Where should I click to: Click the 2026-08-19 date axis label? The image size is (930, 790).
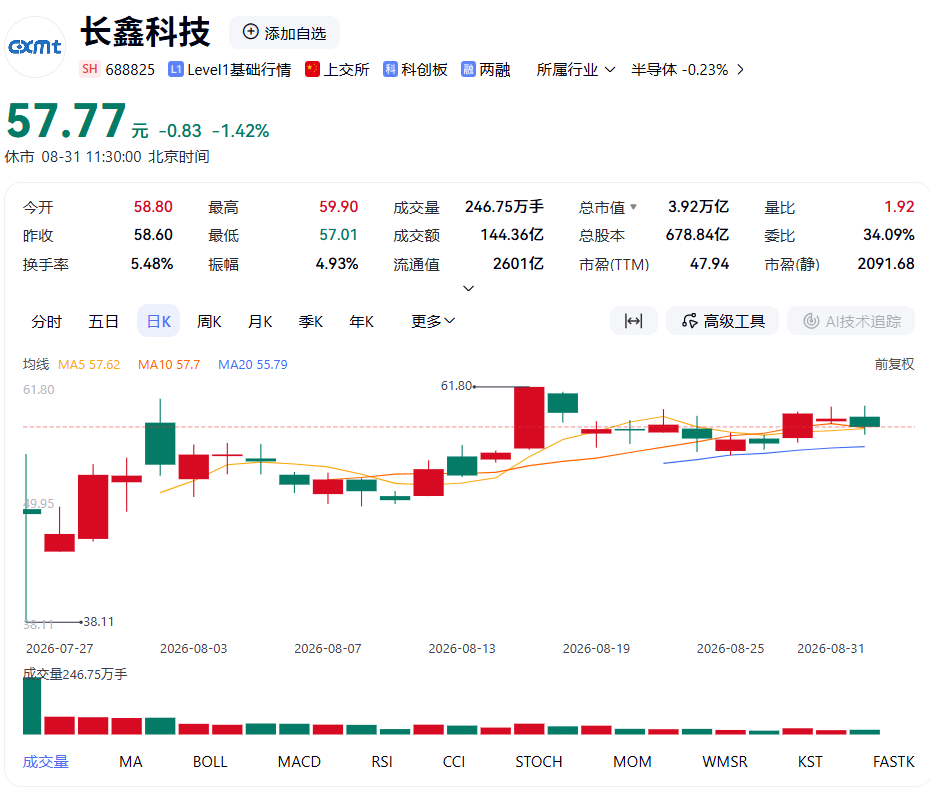(x=596, y=649)
